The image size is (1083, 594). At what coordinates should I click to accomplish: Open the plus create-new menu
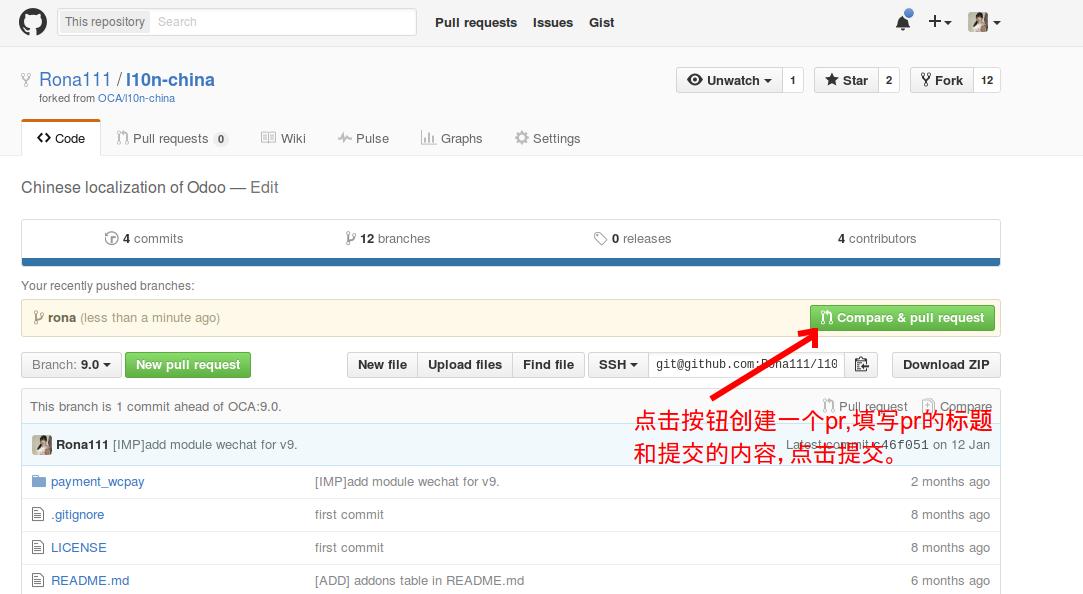pos(938,22)
